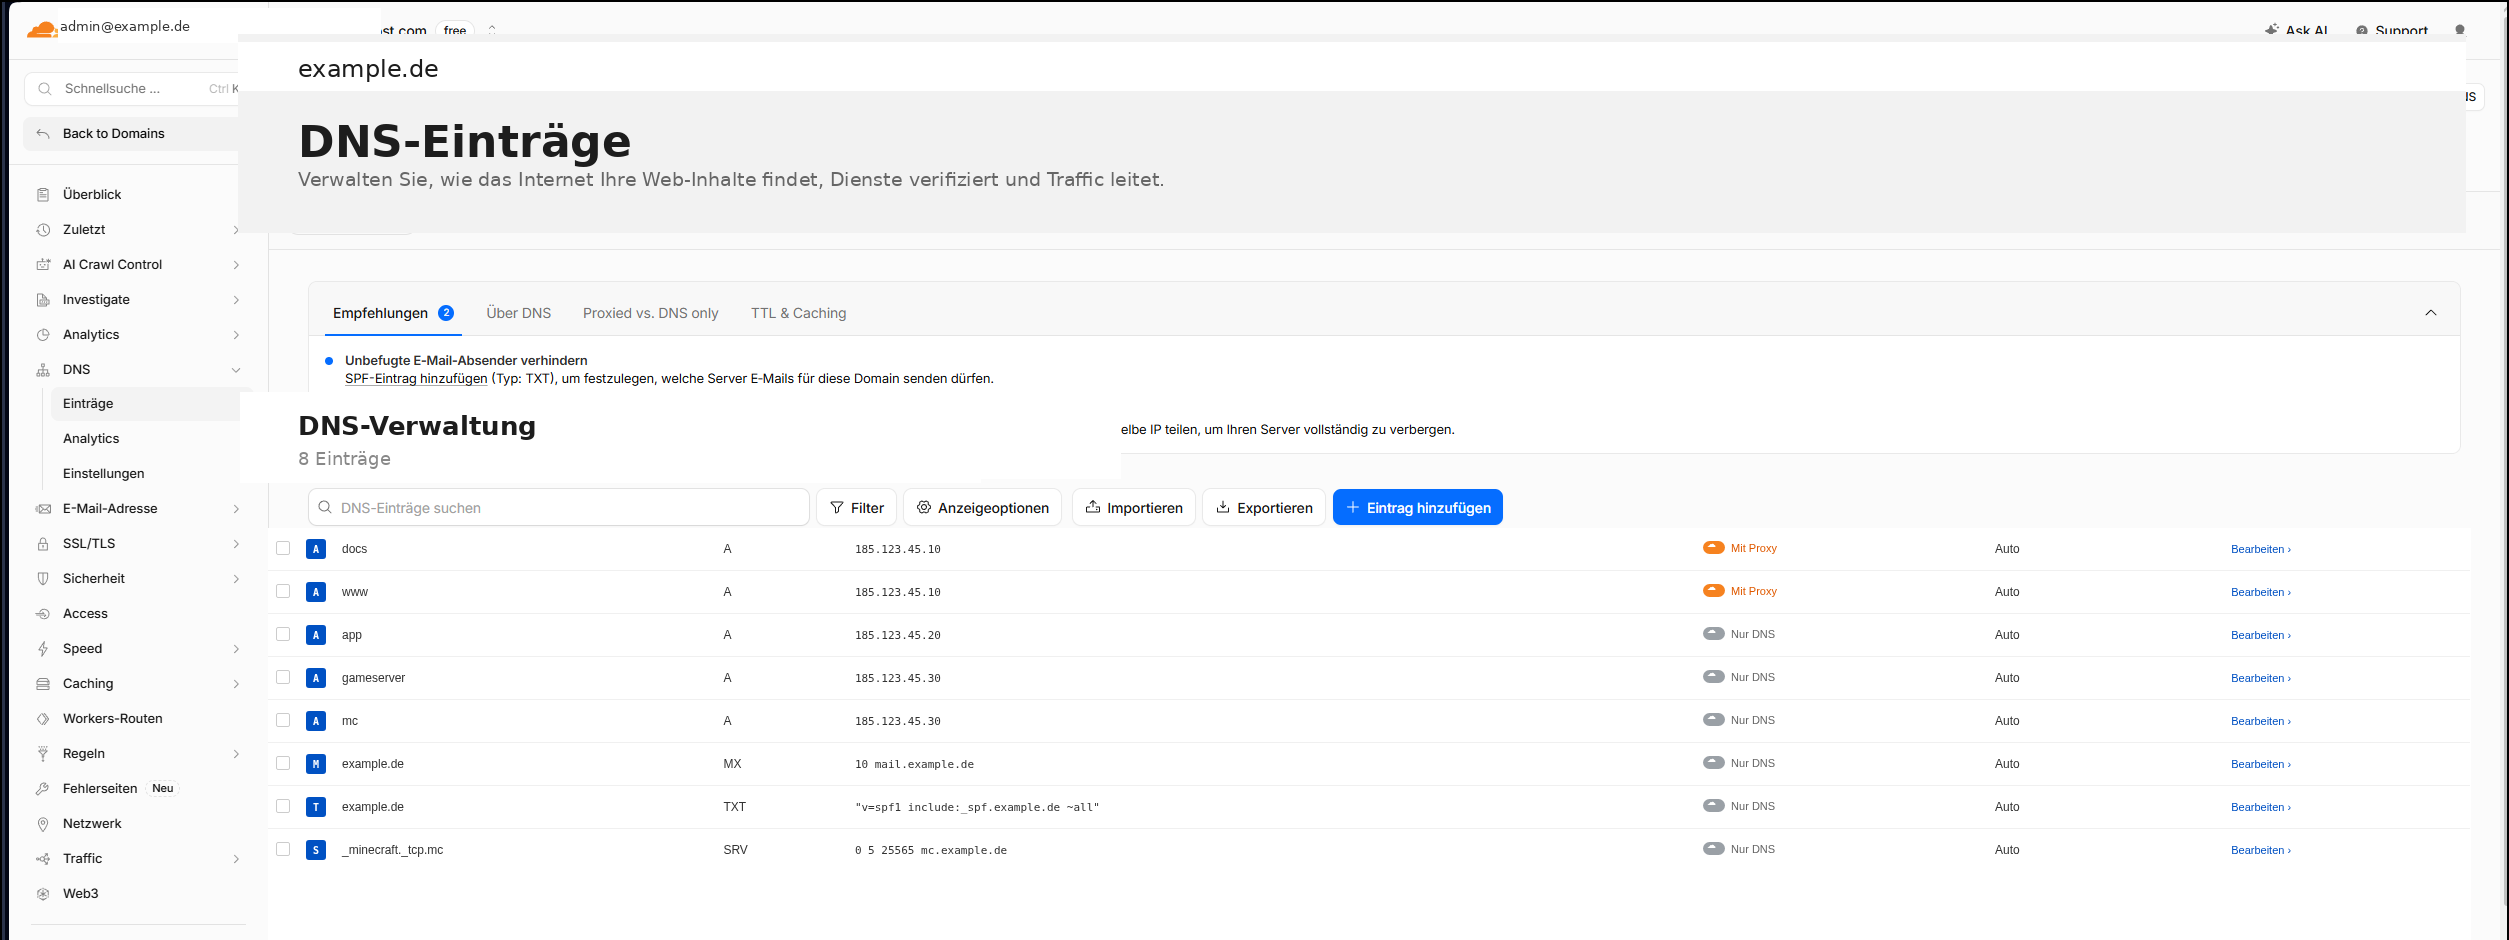Screen dimensions: 2509x940
Task: Focus the DNS-Einträge suchen field
Action: 559,507
